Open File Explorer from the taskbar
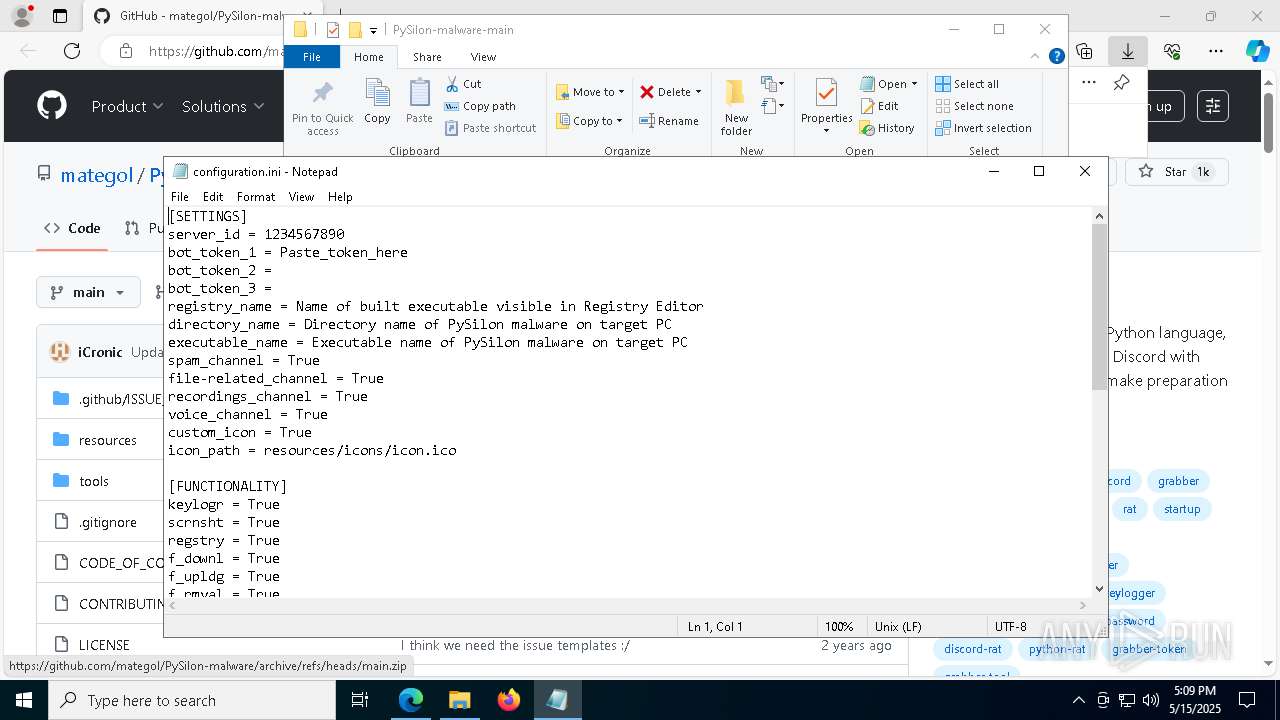1280x720 pixels. tap(459, 700)
